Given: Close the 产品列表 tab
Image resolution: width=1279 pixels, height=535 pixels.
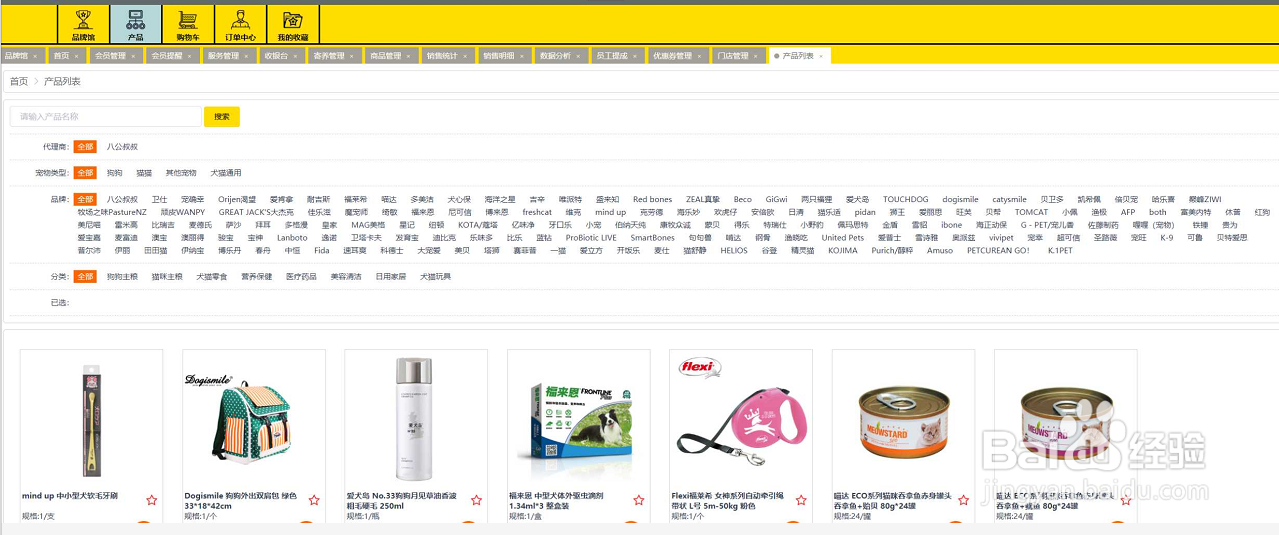Looking at the screenshot, I should click(x=822, y=56).
